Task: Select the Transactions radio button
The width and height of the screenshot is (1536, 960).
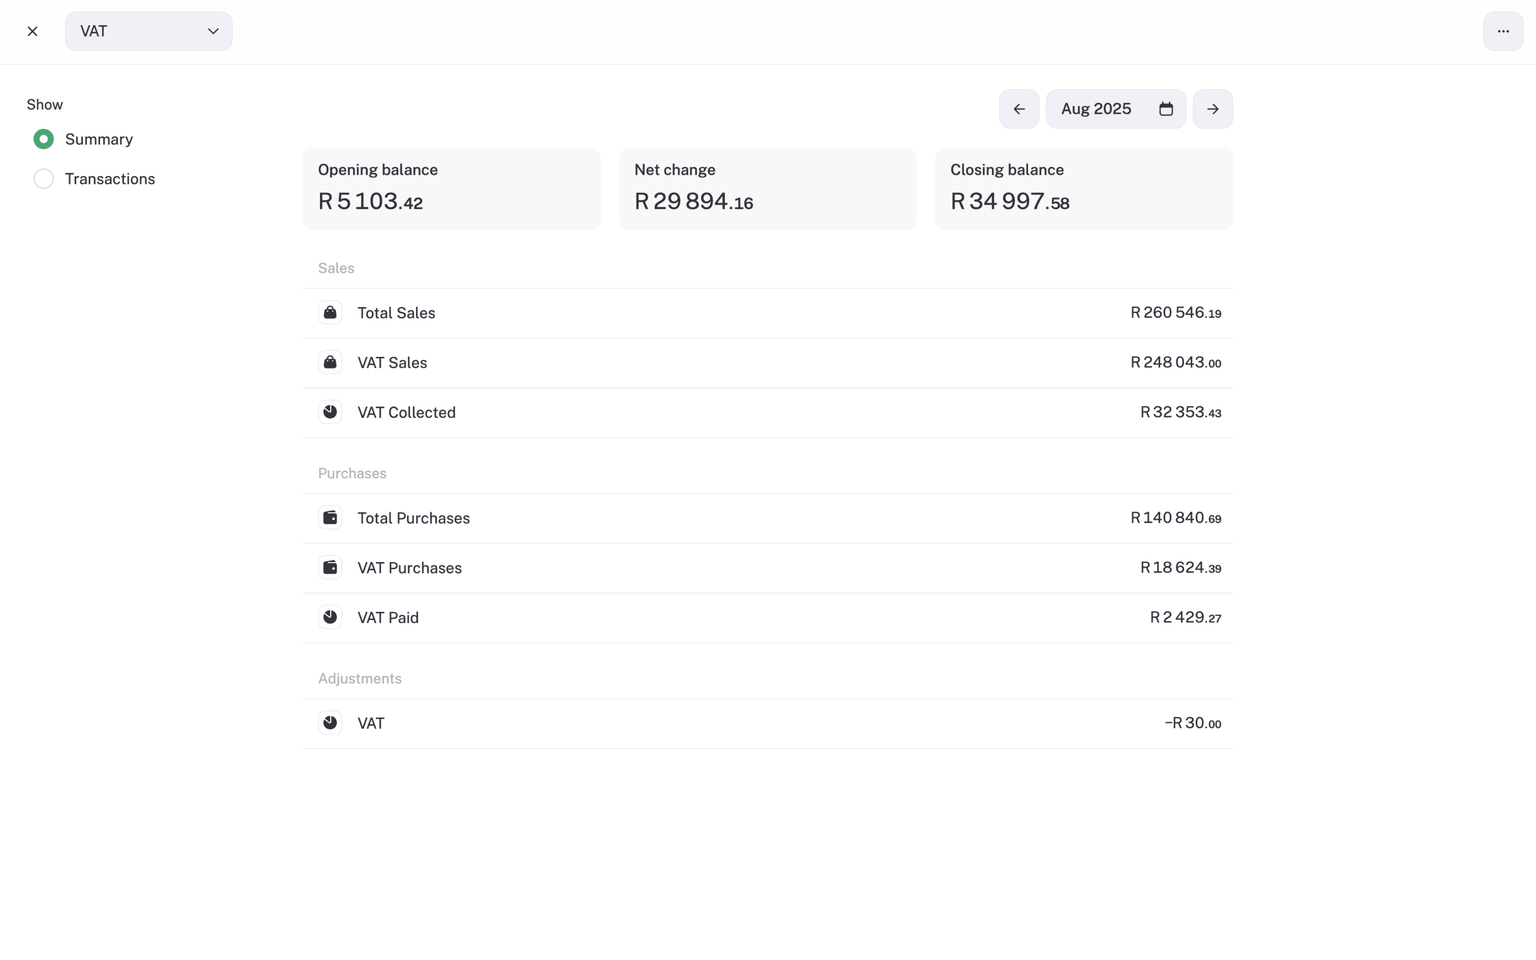Action: coord(43,179)
